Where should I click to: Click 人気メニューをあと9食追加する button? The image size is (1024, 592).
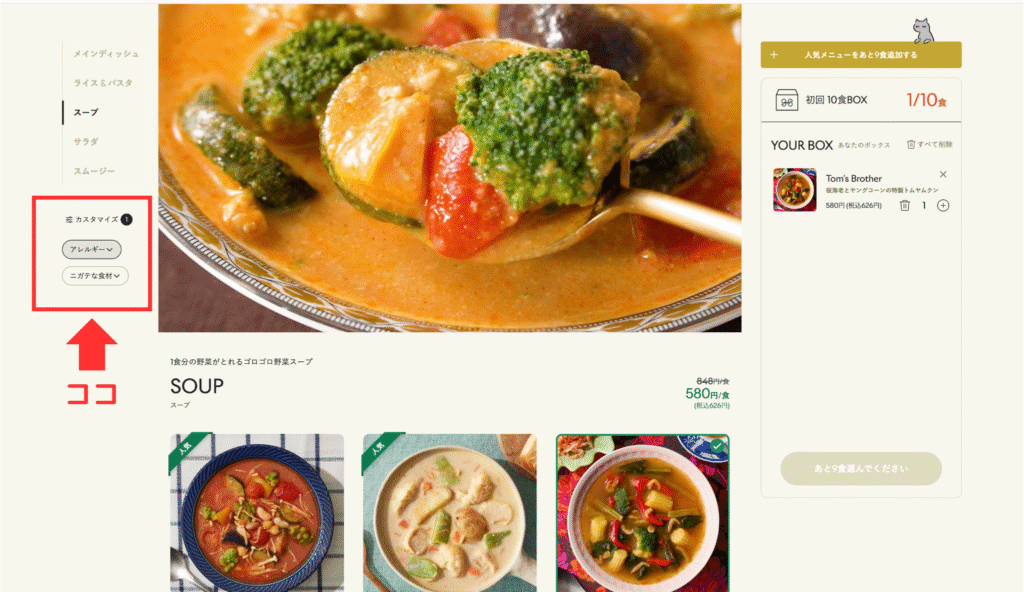[861, 55]
